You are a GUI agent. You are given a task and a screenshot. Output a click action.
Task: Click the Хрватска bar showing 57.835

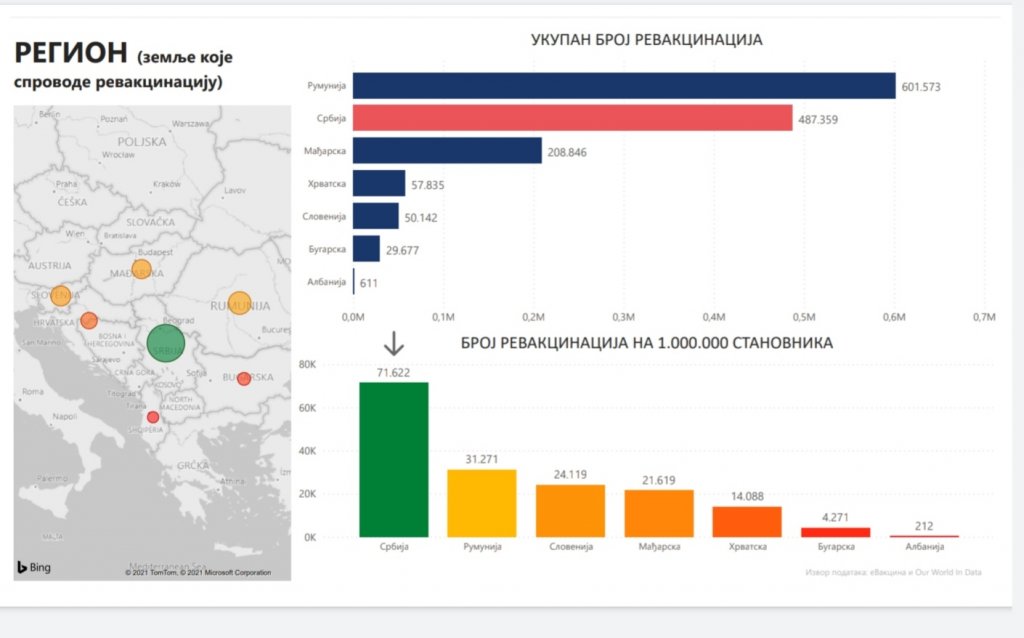tap(379, 183)
